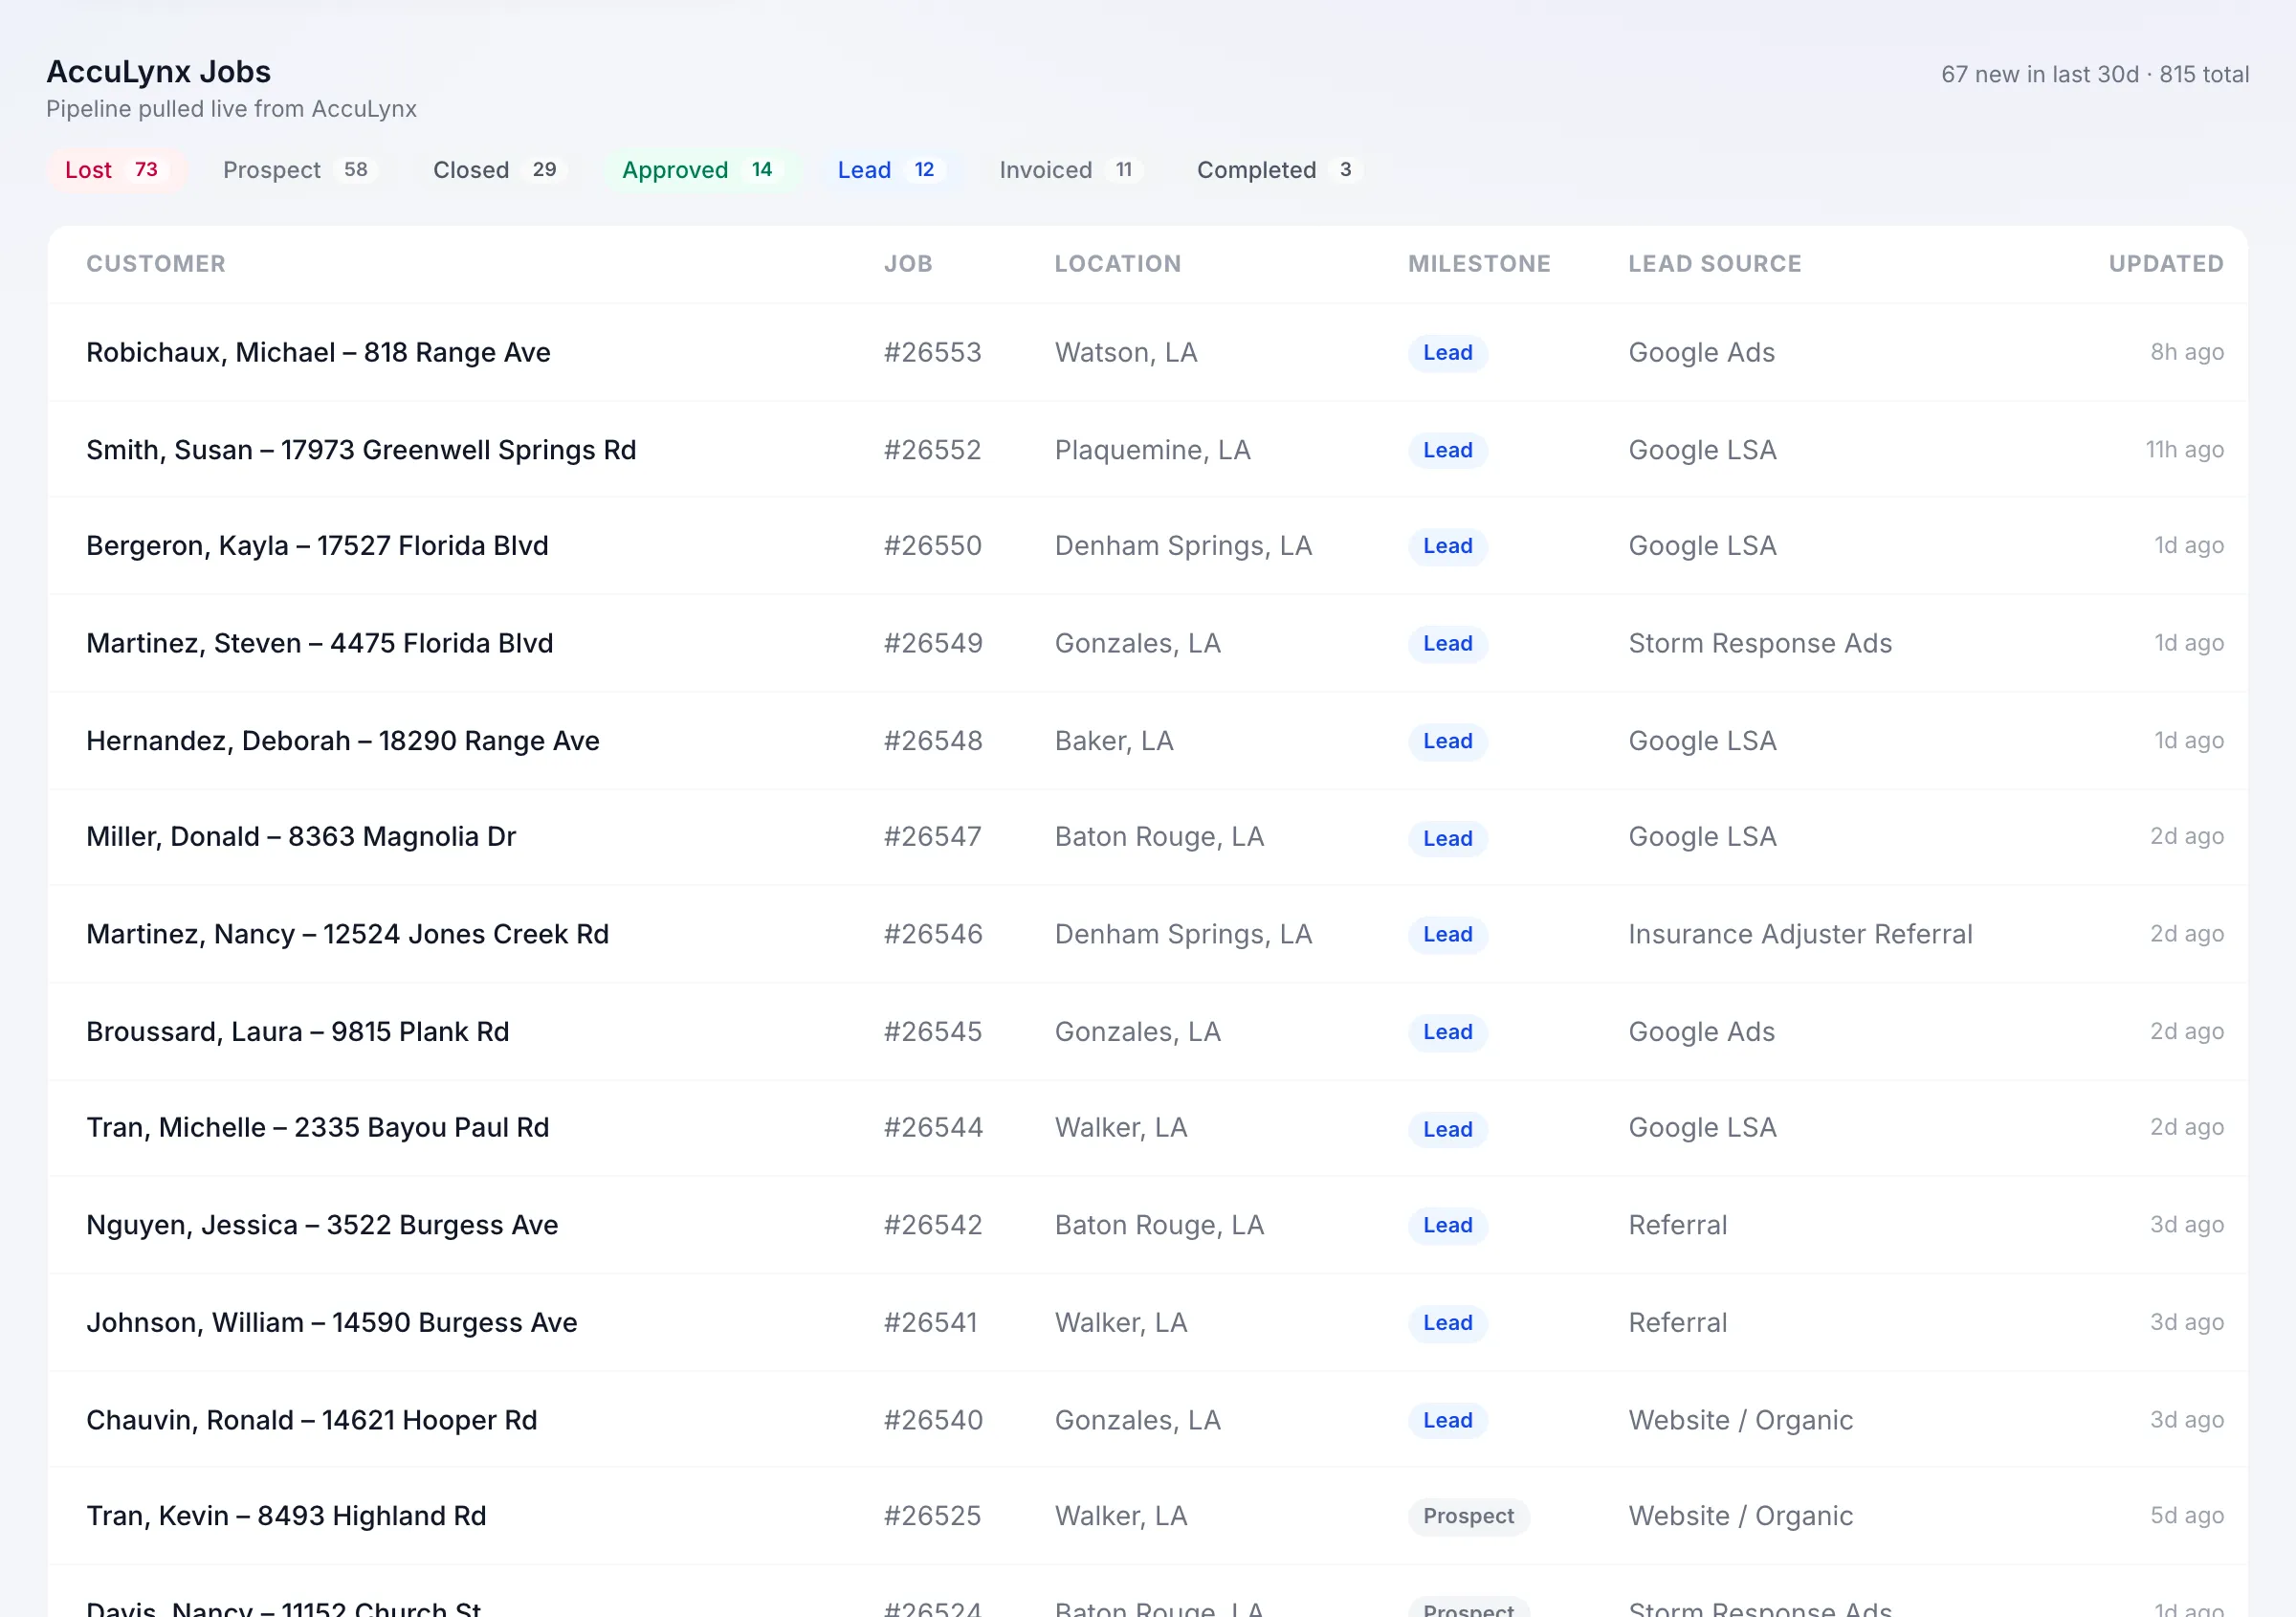Click job number #26552
Screen dimensions: 2296x1617
(x=933, y=450)
